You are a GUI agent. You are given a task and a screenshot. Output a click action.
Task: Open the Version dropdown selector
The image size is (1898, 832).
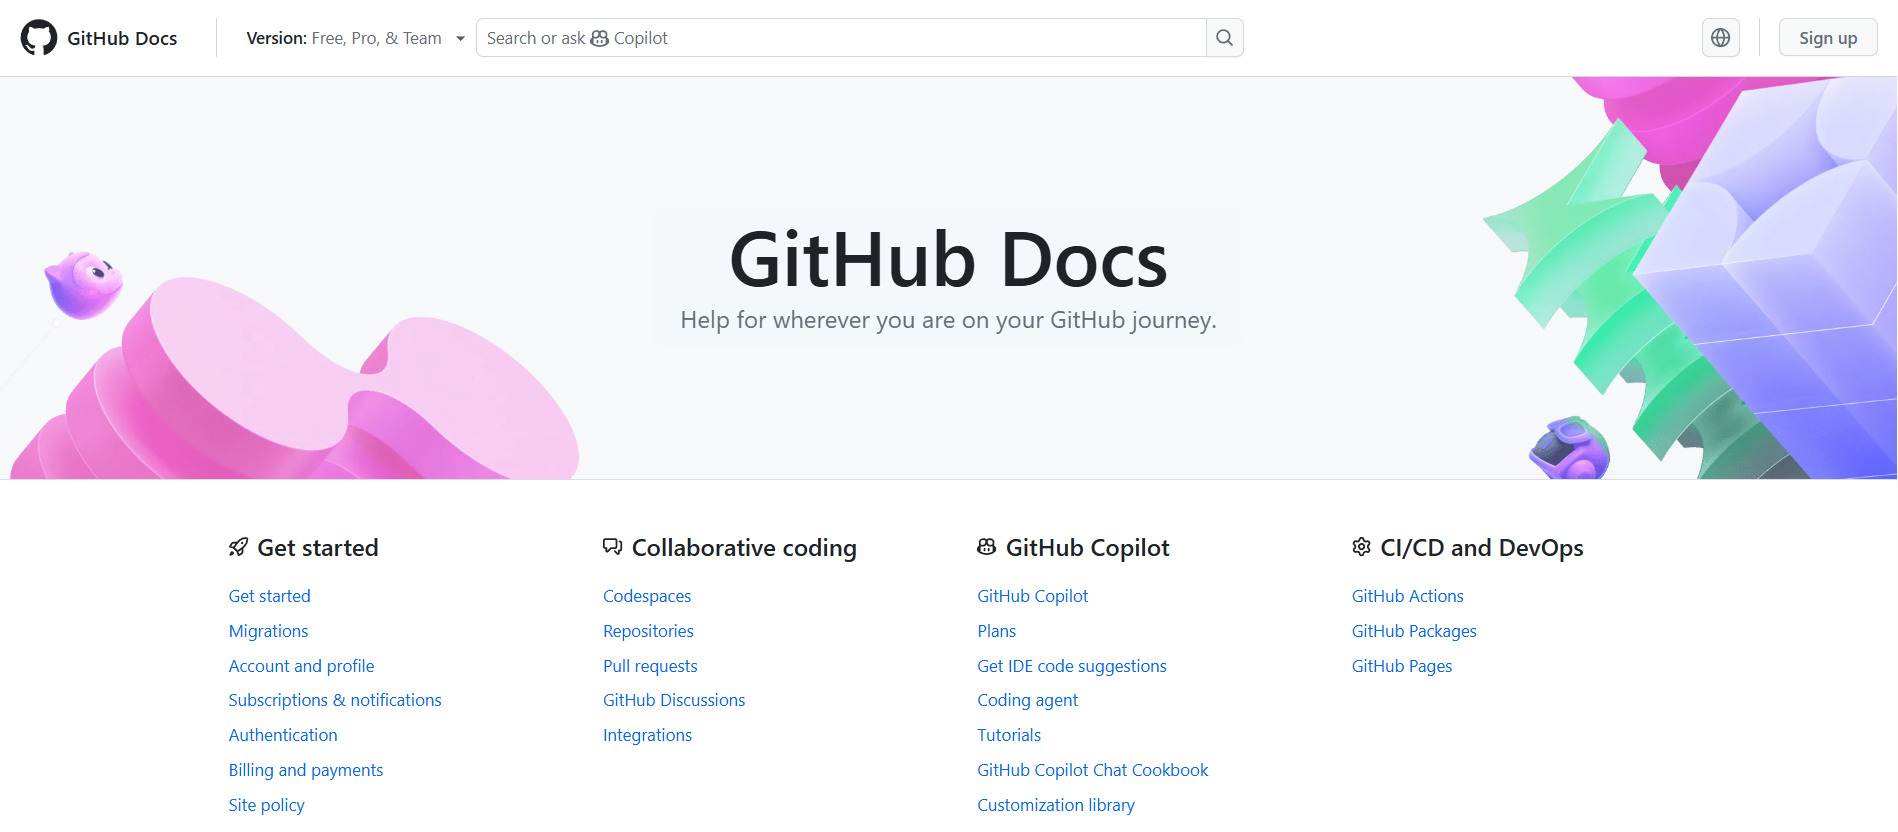355,38
